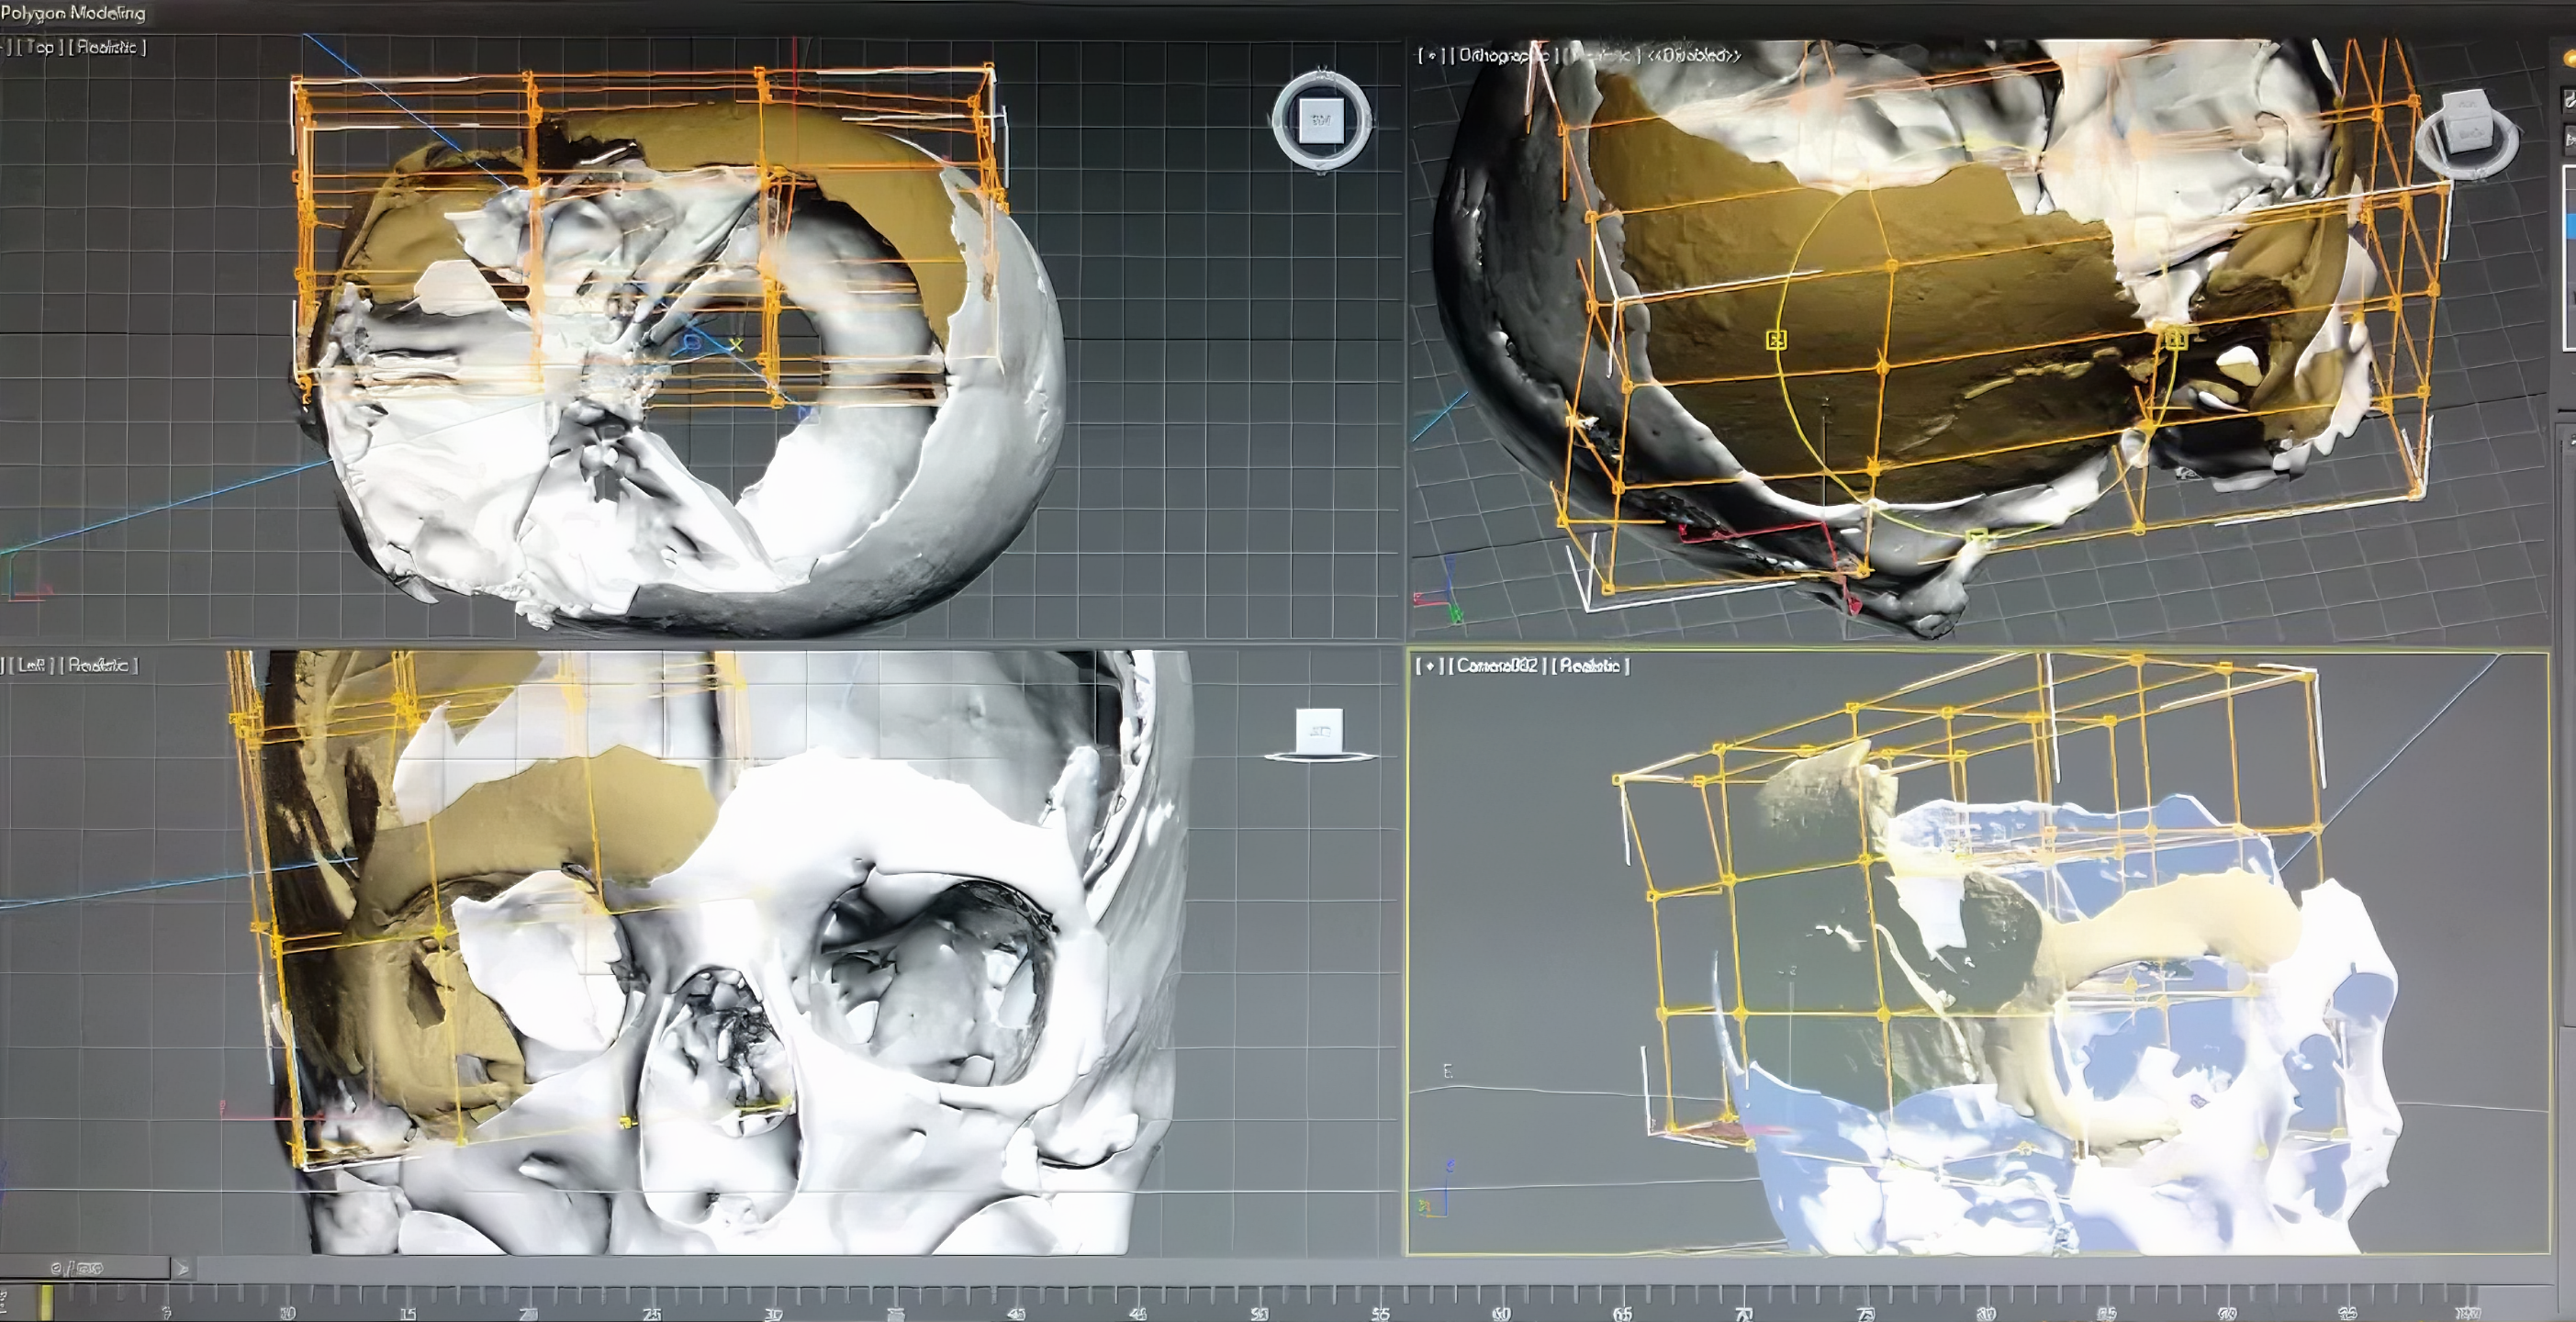
Task: Click the ViewCube in the Top viewport
Action: [1321, 119]
